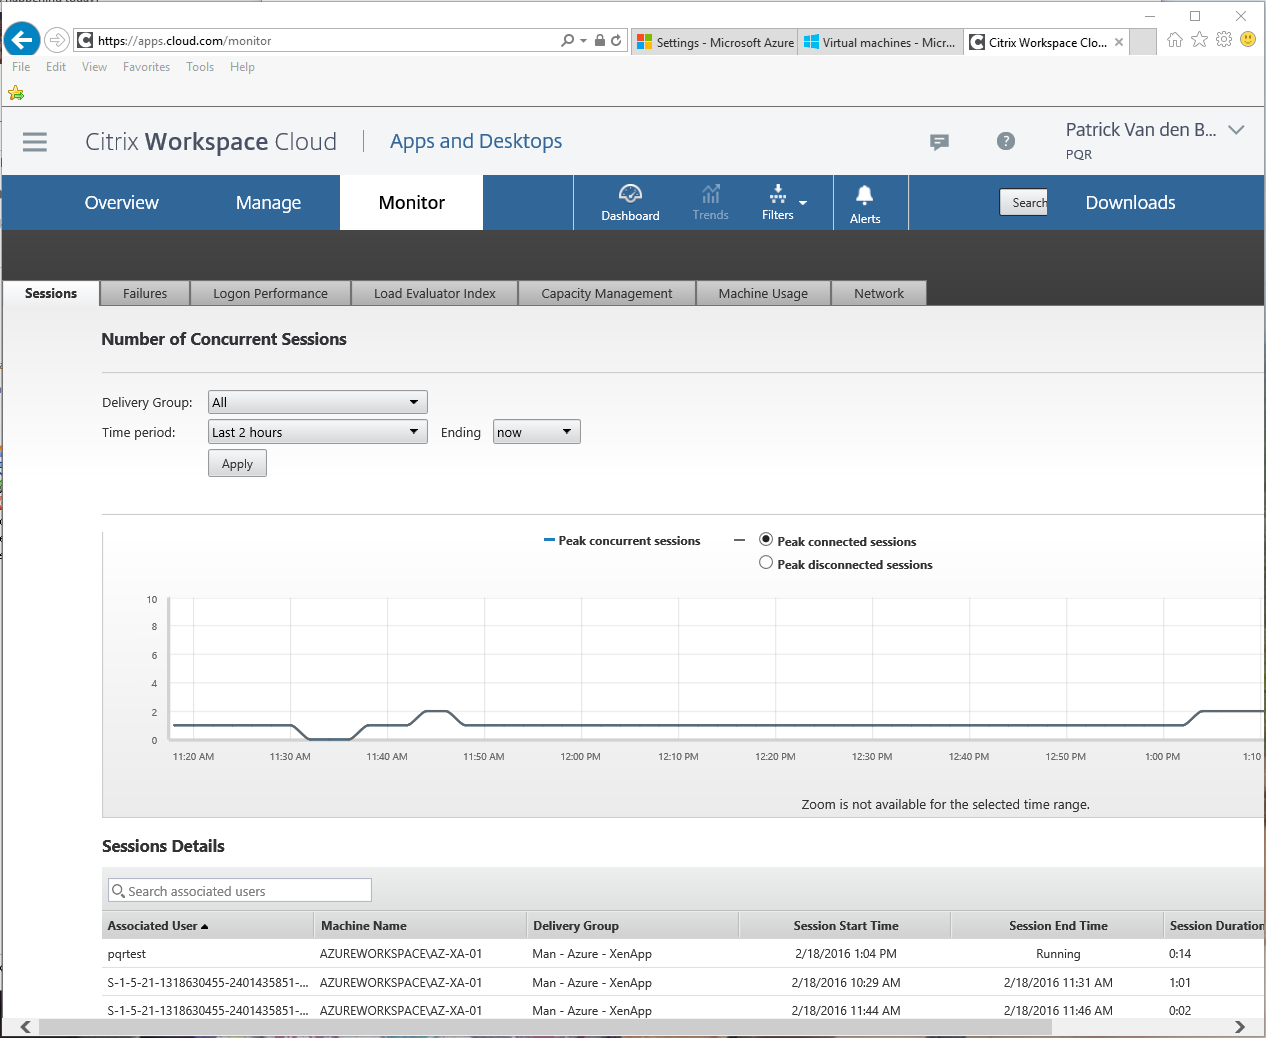Screen dimensions: 1266x1038
Task: Select Peak disconnected sessions radio button
Action: click(x=766, y=562)
